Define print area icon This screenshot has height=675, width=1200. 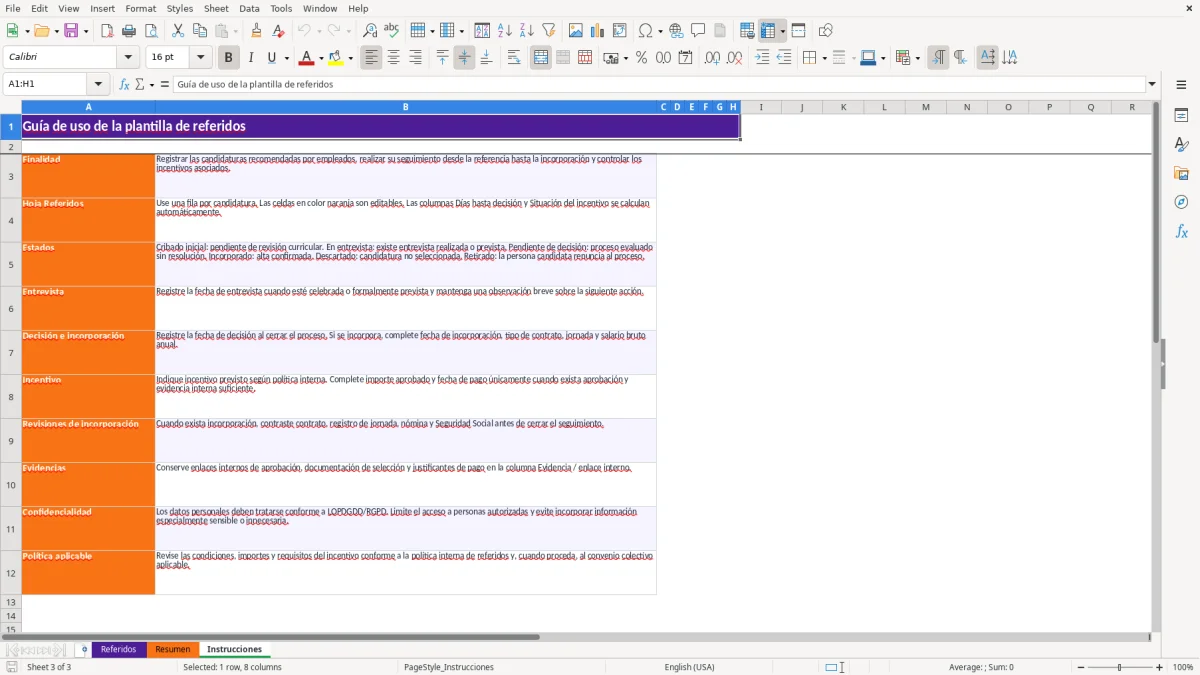click(x=747, y=31)
